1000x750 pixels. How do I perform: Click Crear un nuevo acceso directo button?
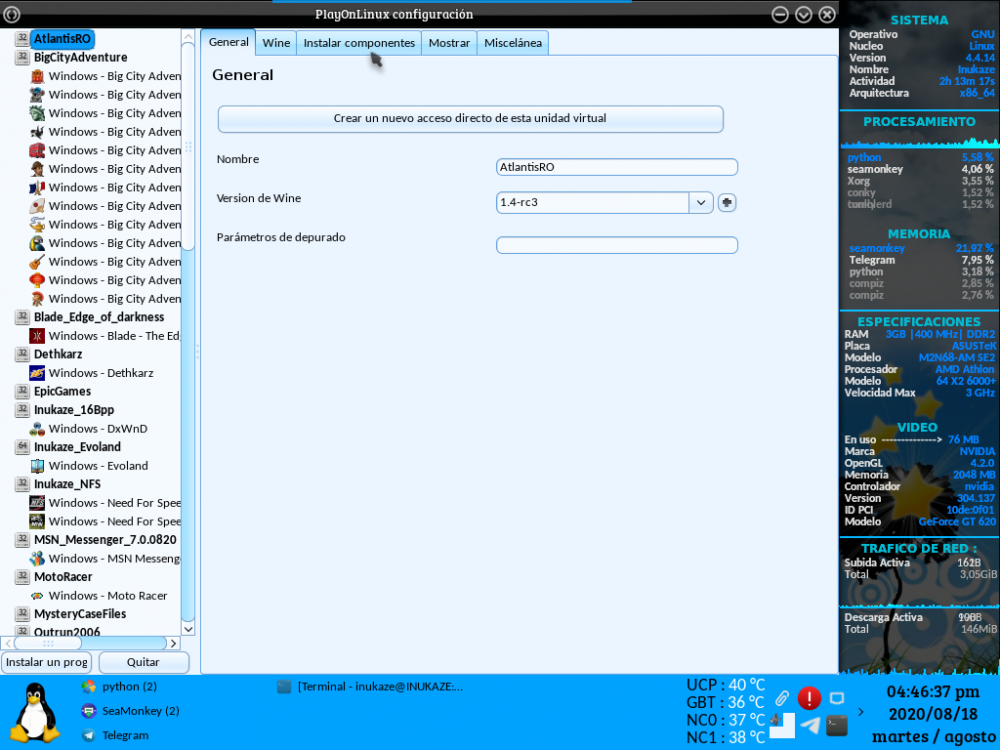pyautogui.click(x=470, y=118)
